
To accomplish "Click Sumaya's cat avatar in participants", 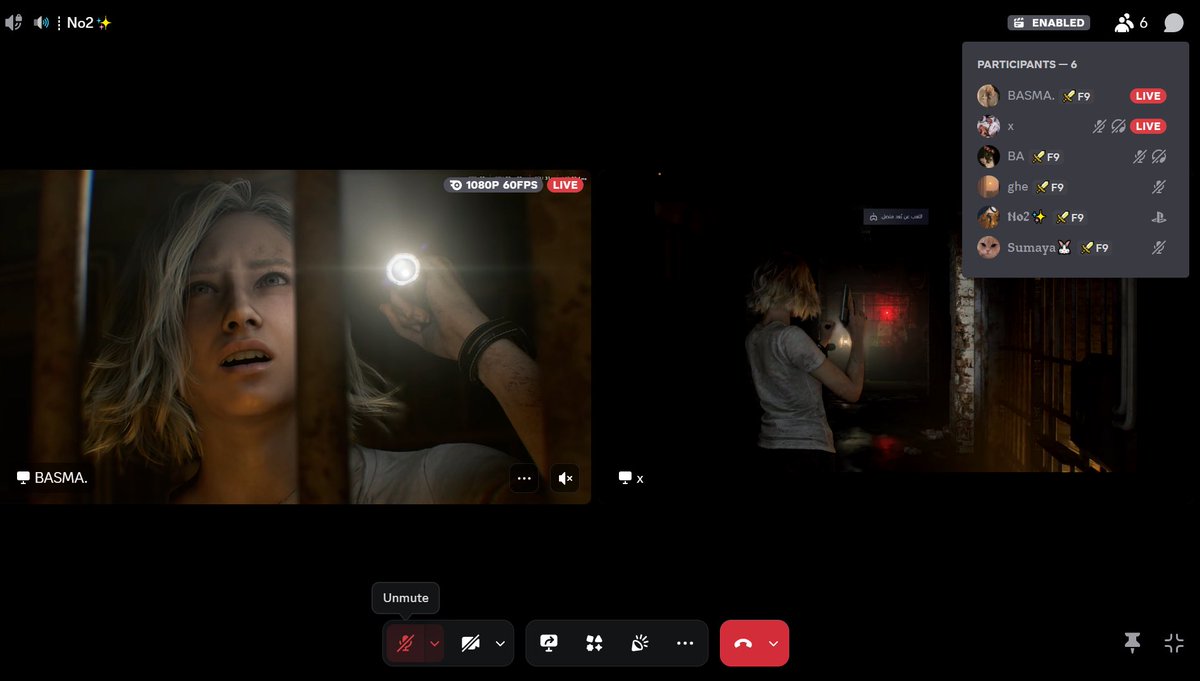I will click(x=988, y=247).
